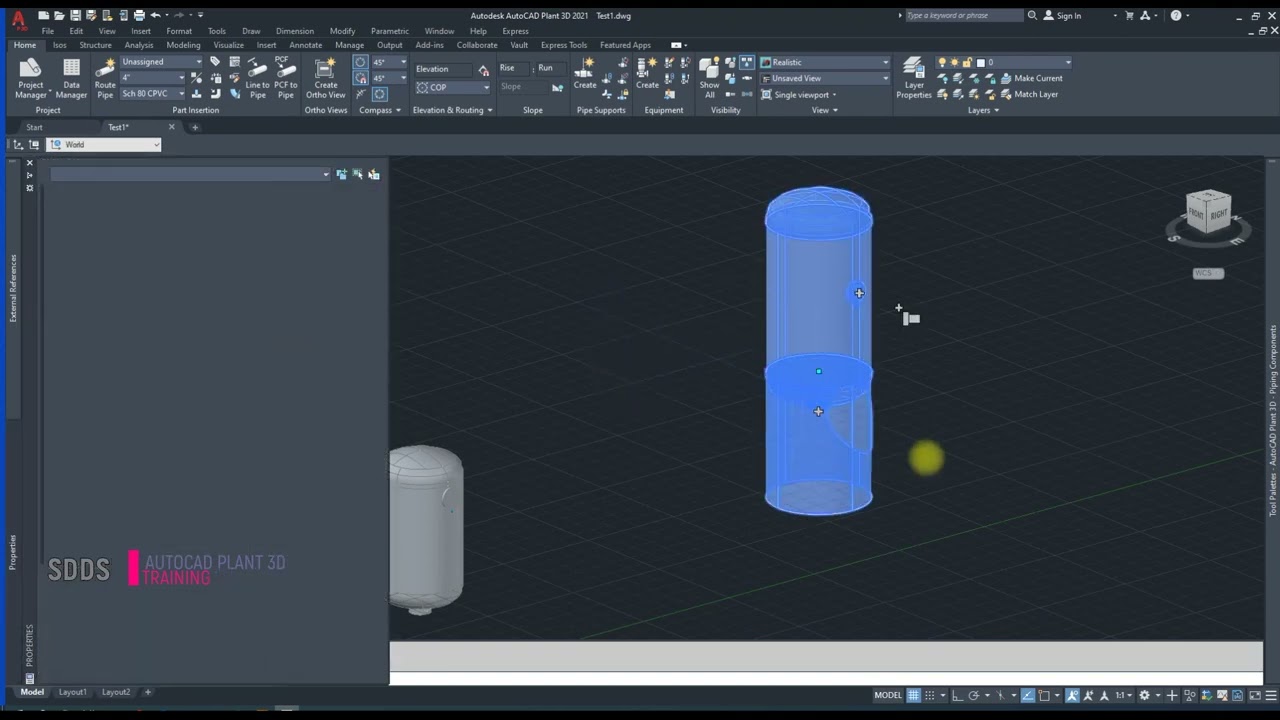The height and width of the screenshot is (720, 1280).
Task: Click the keyword search input field
Action: pos(964,15)
